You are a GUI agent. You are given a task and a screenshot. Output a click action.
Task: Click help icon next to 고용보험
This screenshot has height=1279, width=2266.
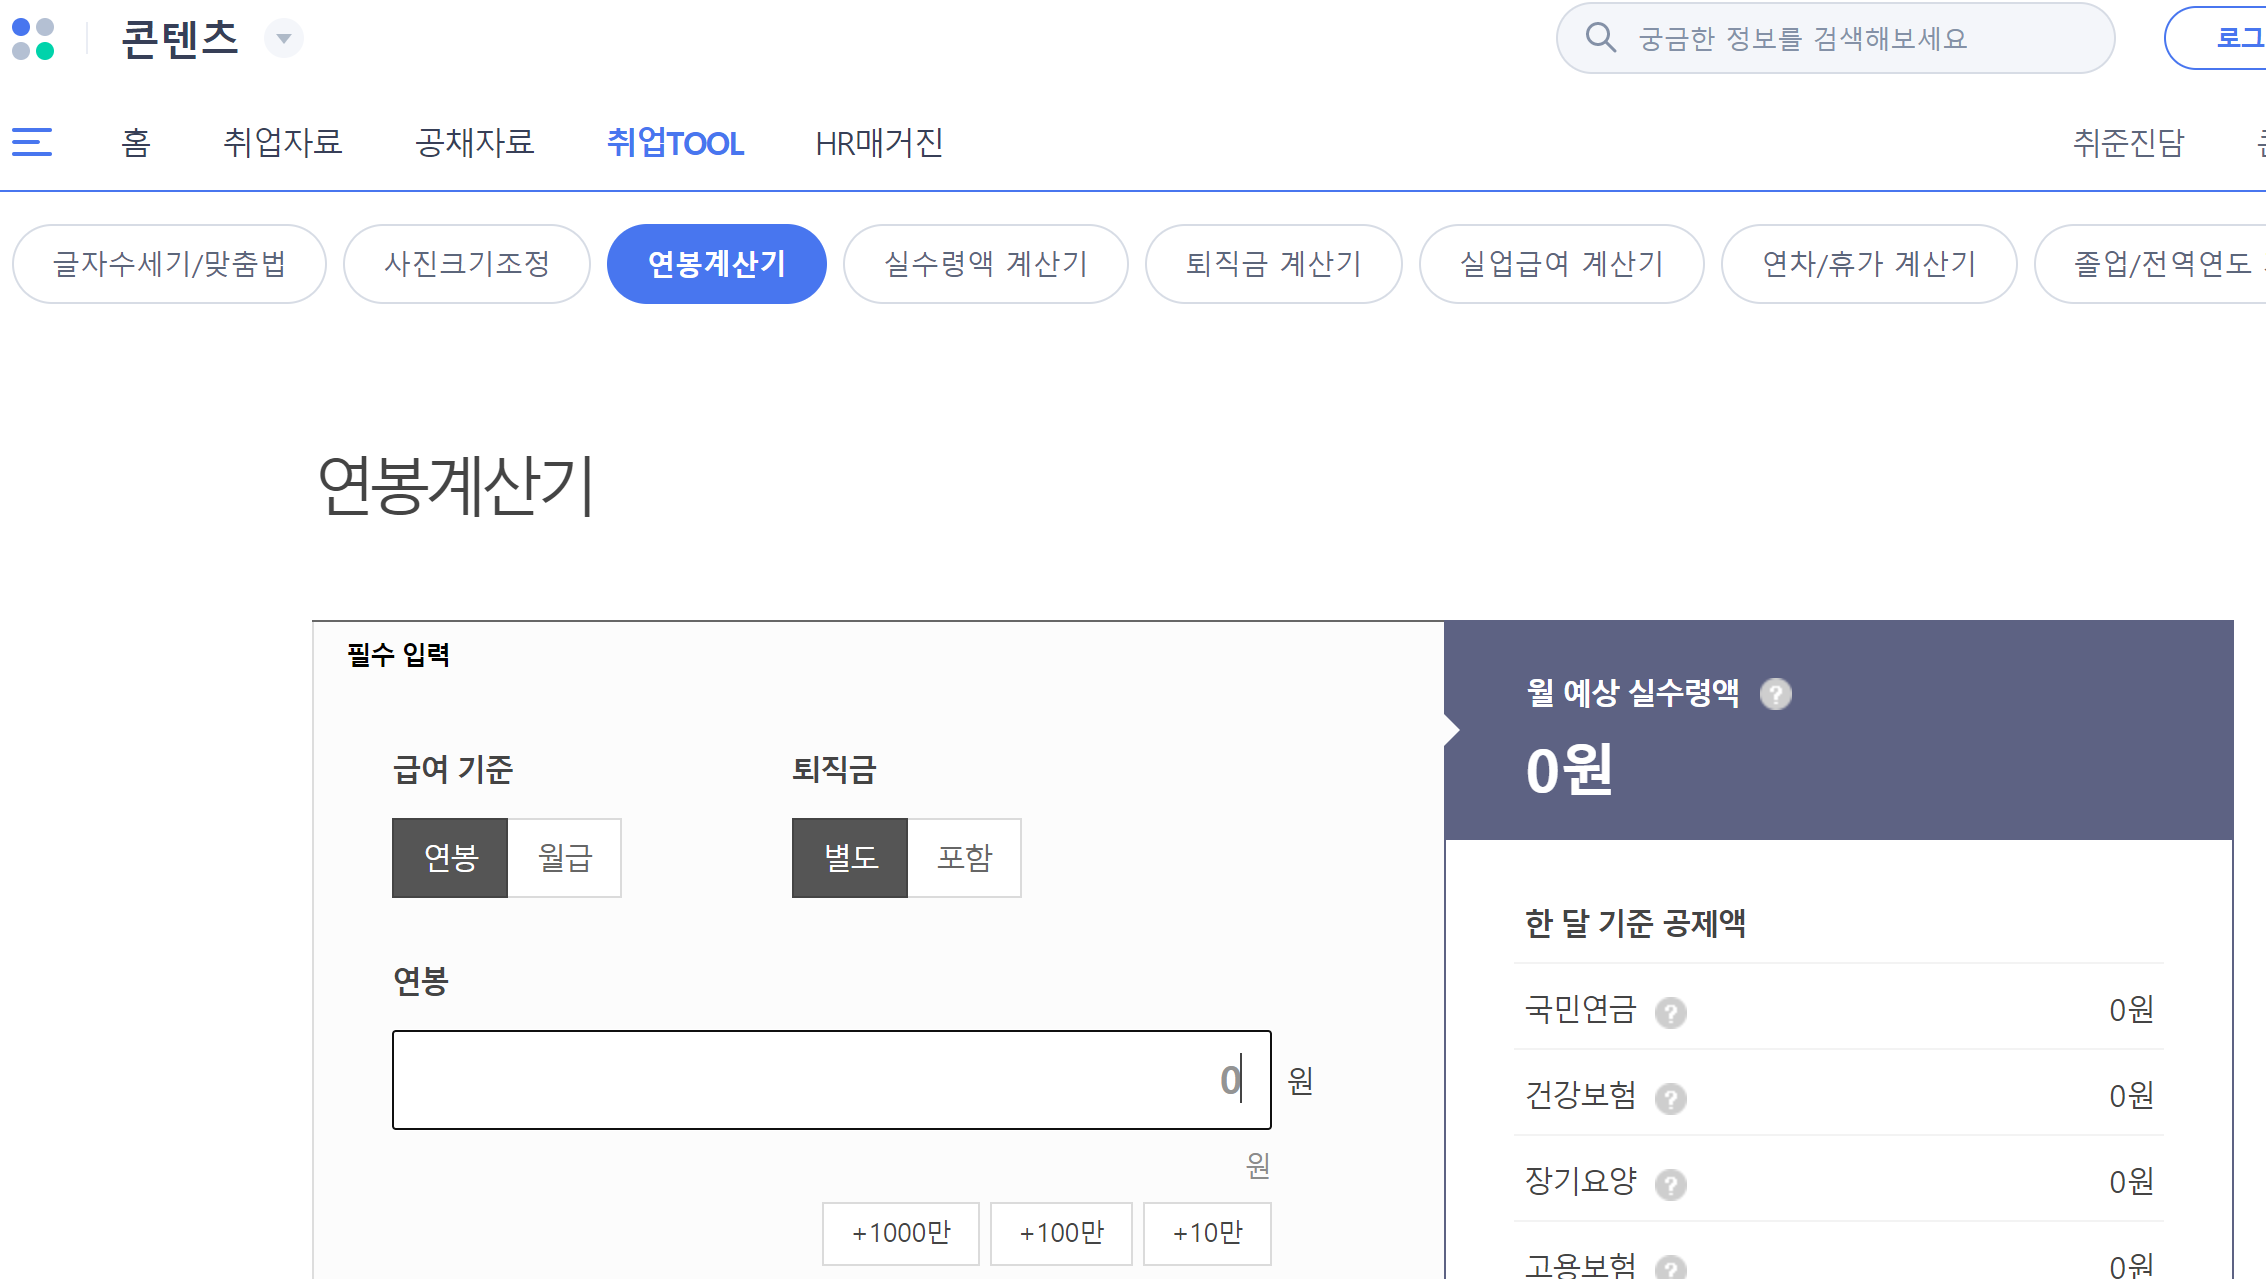coord(1671,1268)
